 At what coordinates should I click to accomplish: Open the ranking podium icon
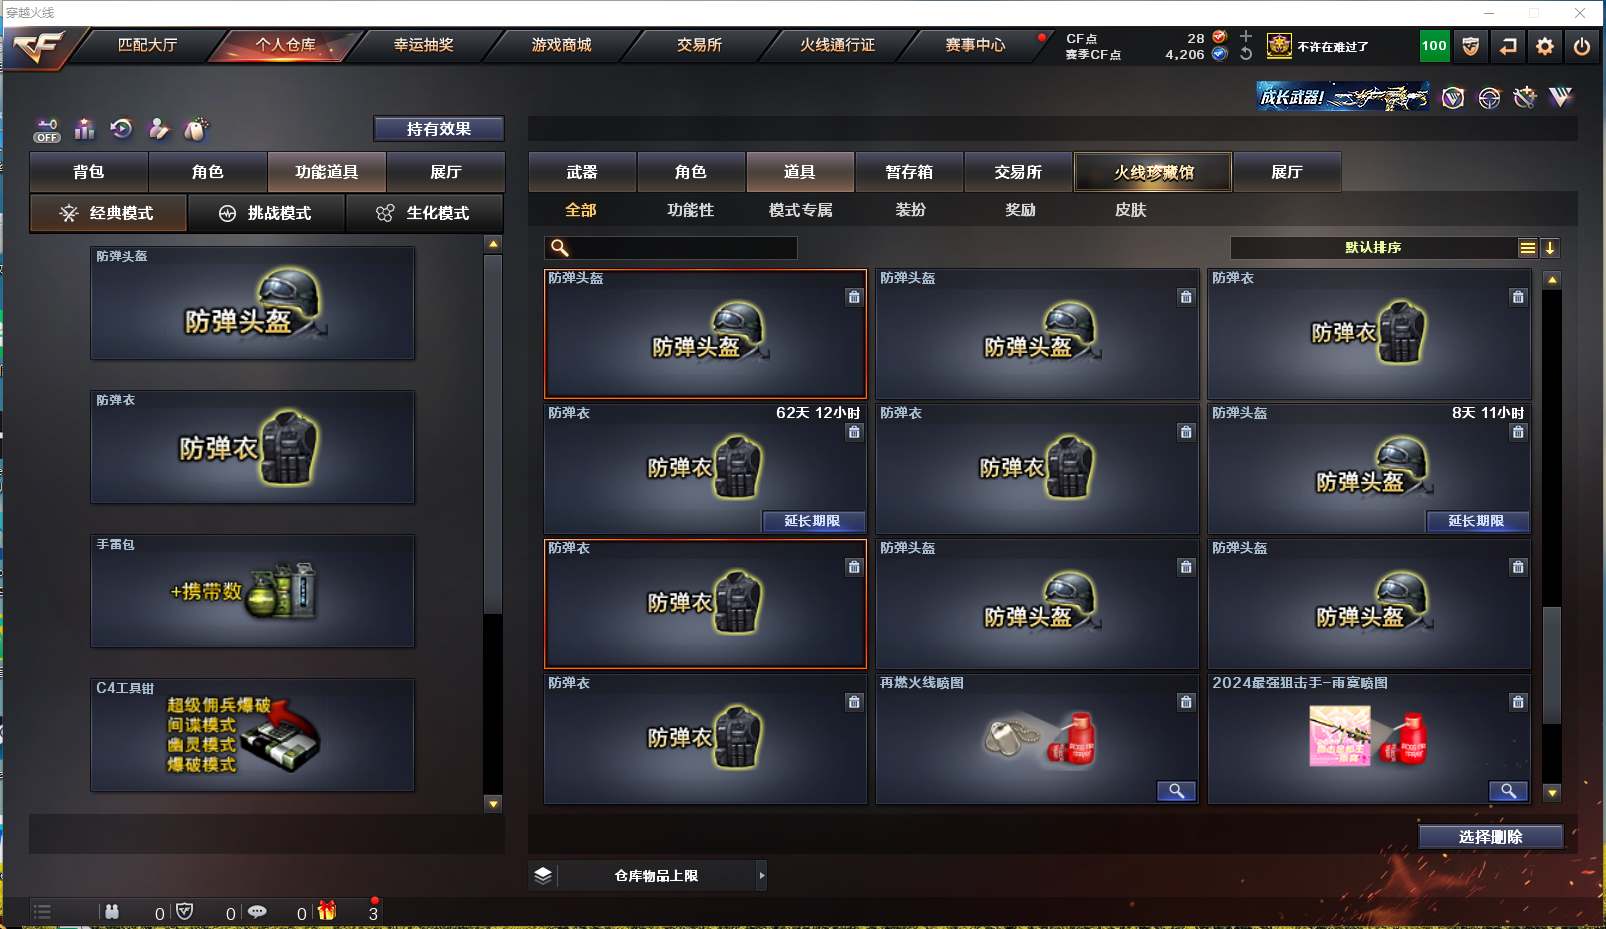[x=85, y=129]
